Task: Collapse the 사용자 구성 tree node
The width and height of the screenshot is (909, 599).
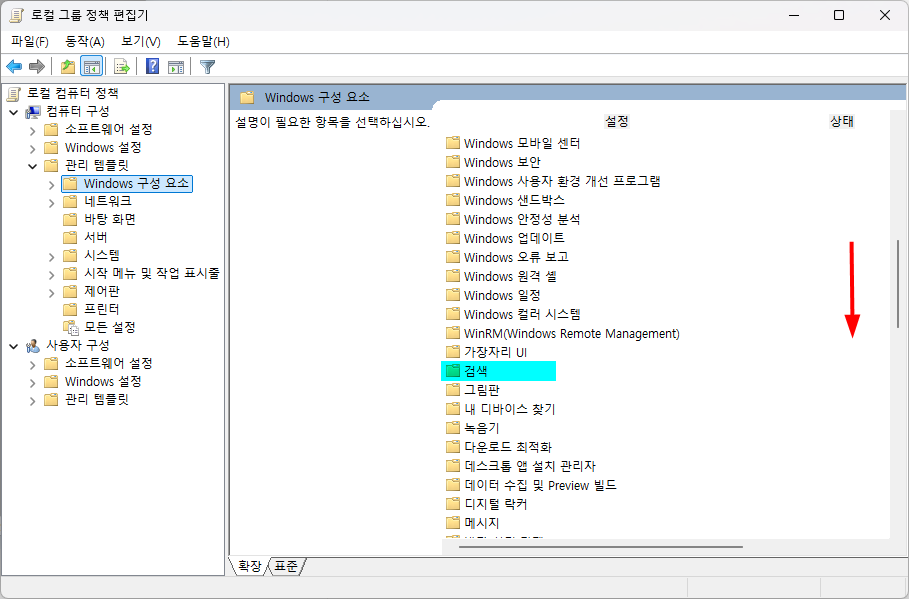Action: (x=14, y=346)
